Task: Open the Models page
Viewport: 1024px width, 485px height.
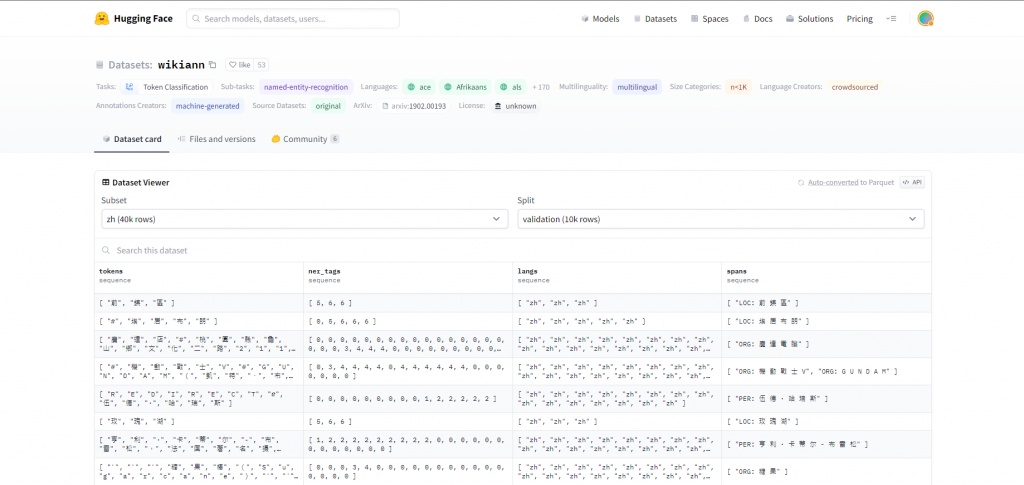Action: click(600, 19)
